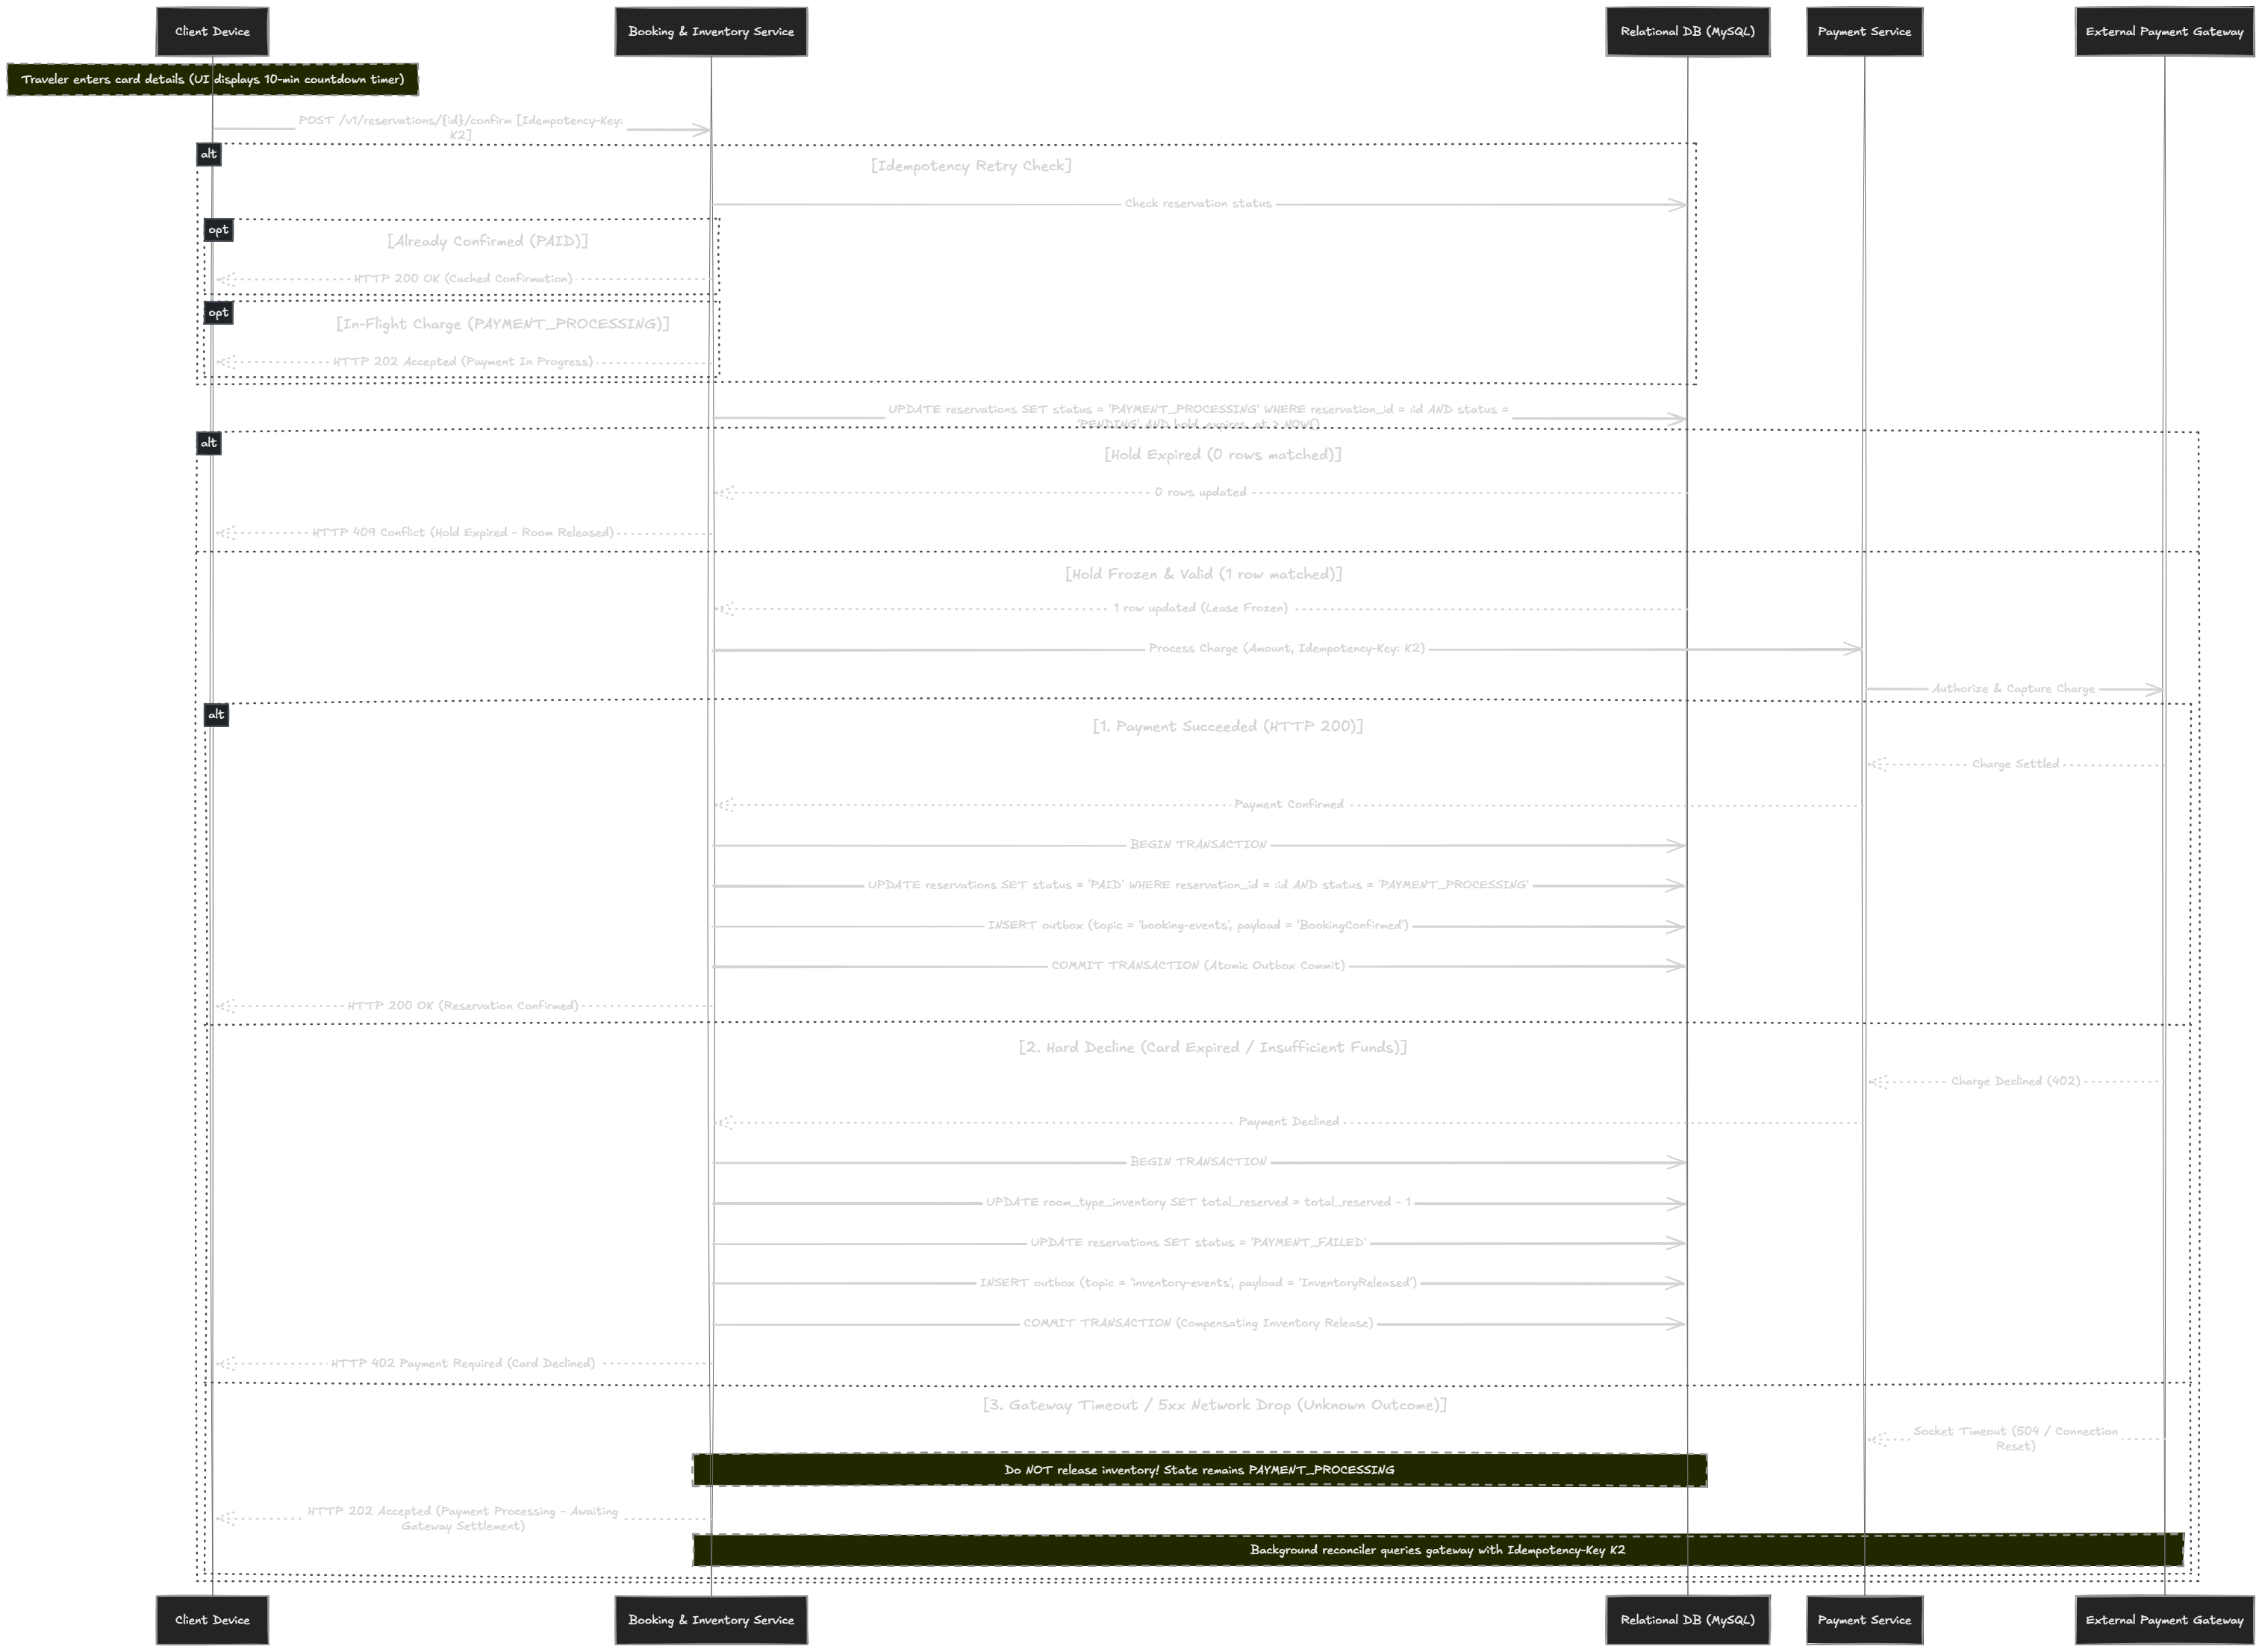Click the 'Process Charge (Amount, Idempotency-Key: K2)' message

(x=1287, y=648)
